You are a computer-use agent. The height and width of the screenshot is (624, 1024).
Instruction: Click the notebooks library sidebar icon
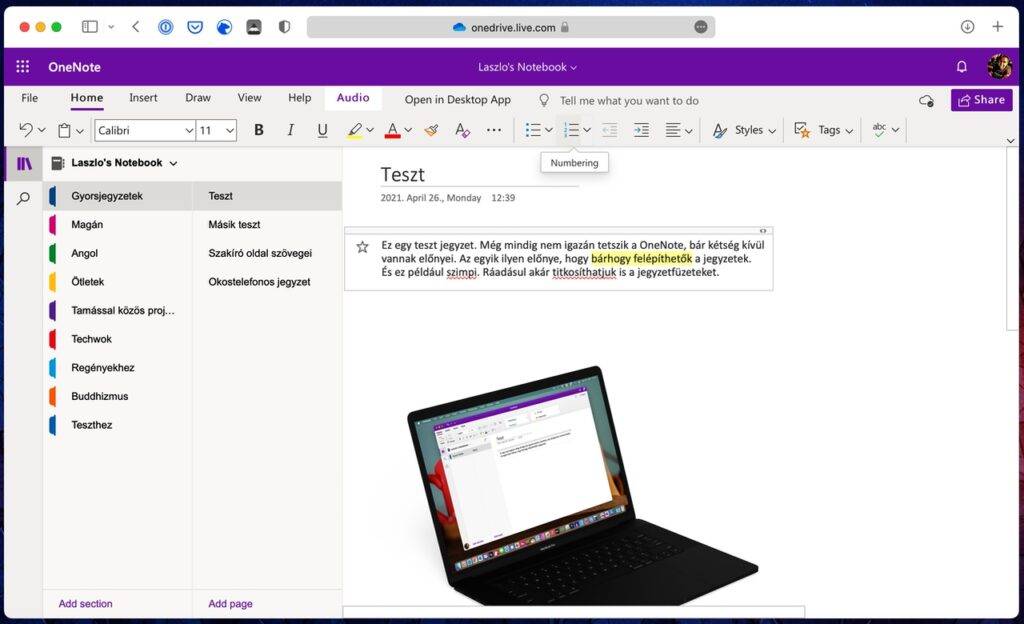point(24,163)
